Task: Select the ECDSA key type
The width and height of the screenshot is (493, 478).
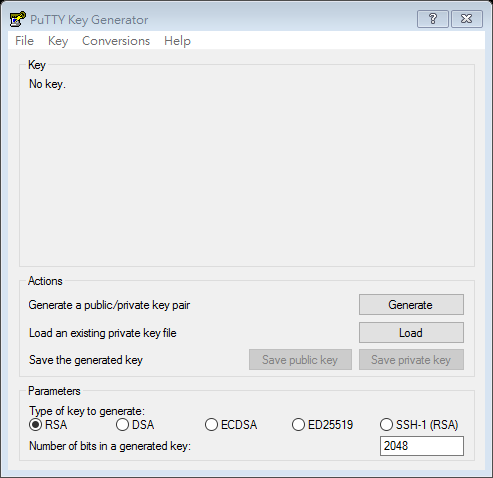Action: point(231,425)
